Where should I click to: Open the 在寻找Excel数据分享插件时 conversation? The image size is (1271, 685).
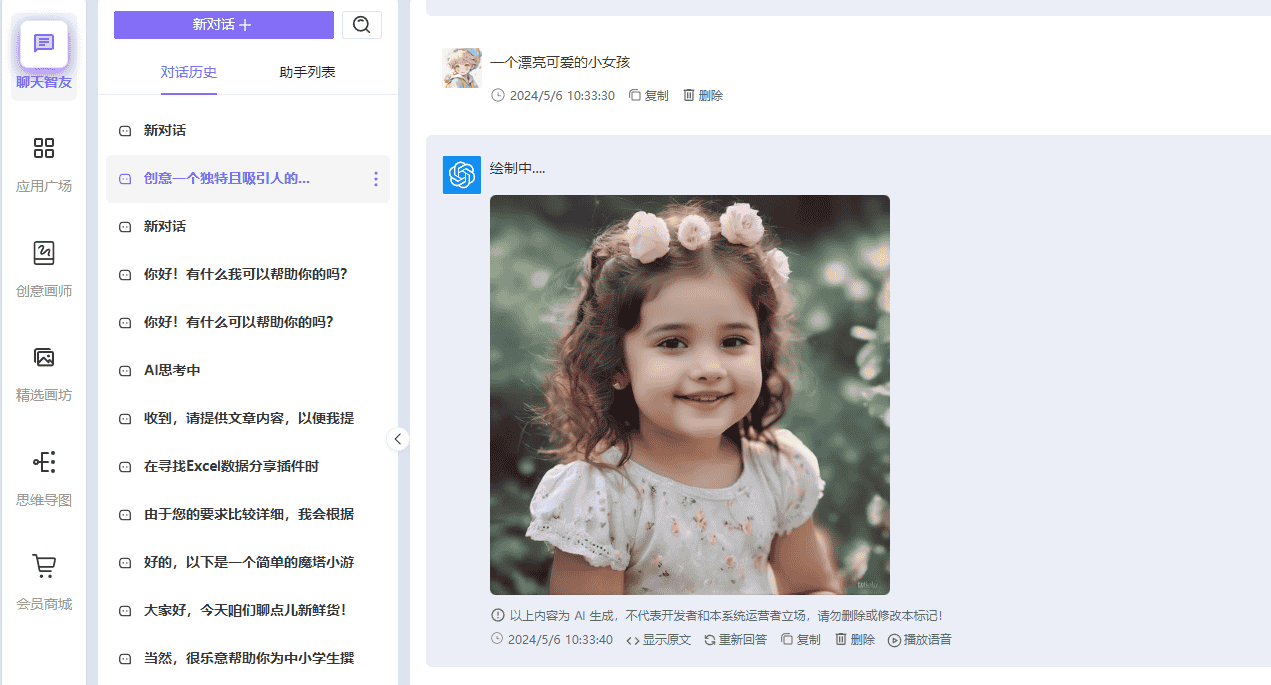(x=230, y=466)
